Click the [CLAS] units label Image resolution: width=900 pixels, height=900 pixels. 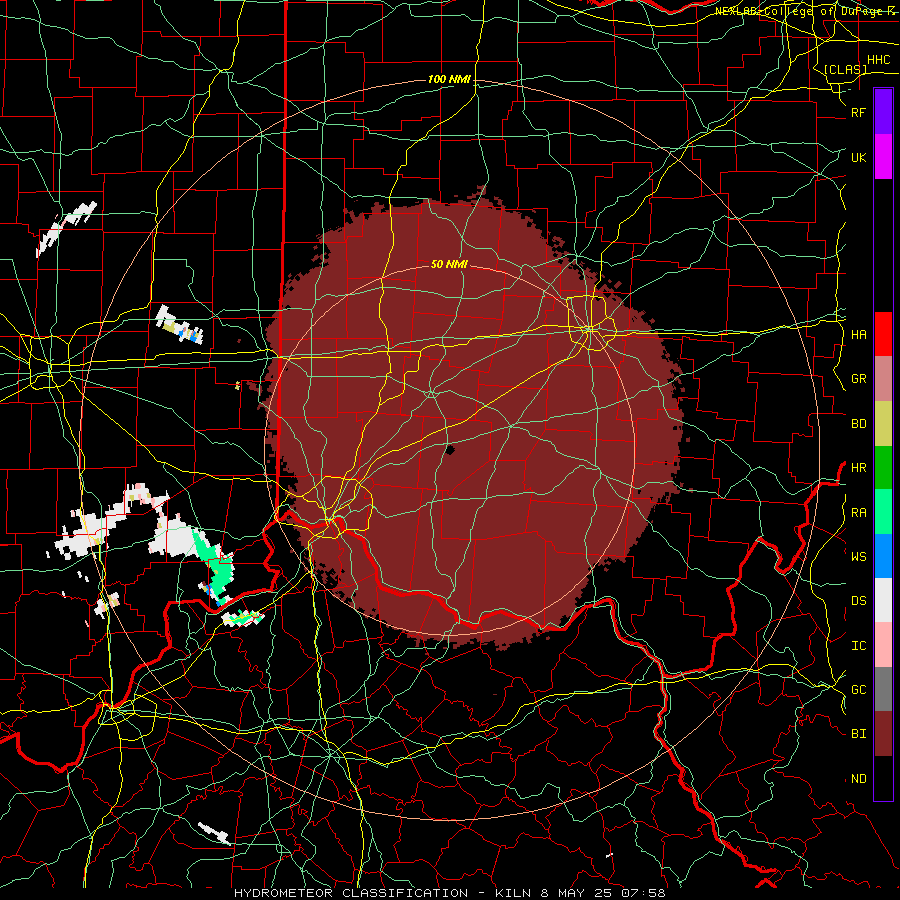click(845, 69)
